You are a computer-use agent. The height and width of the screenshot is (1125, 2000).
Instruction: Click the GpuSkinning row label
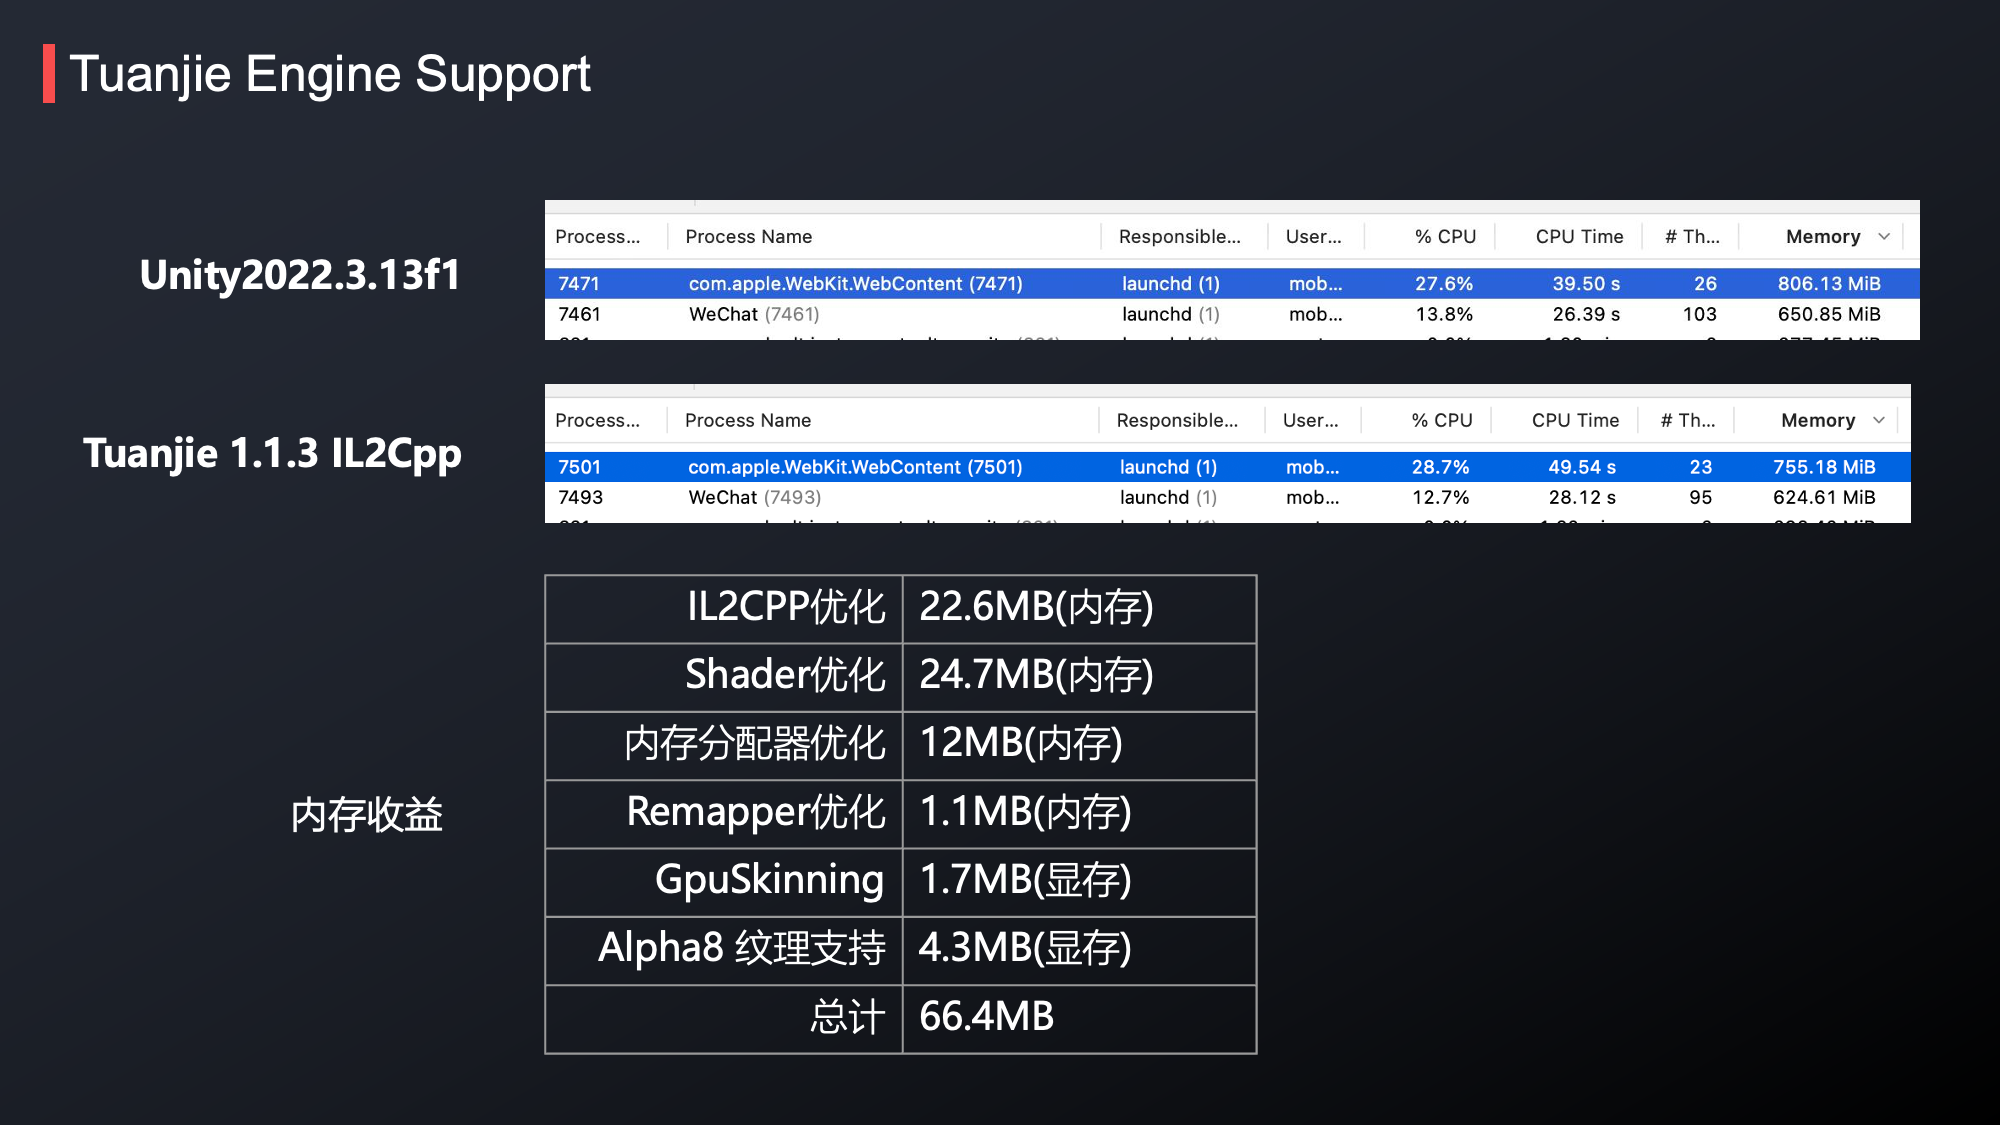768,881
